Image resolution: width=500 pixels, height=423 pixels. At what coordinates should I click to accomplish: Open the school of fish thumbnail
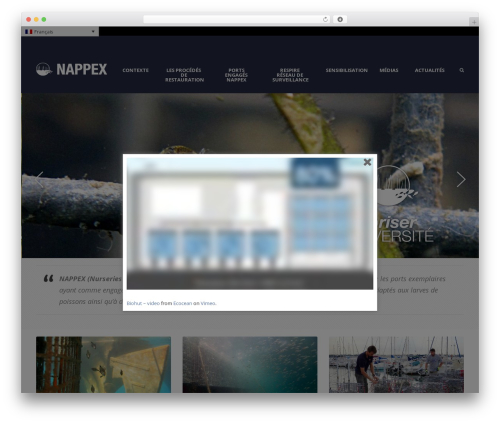coord(250,364)
